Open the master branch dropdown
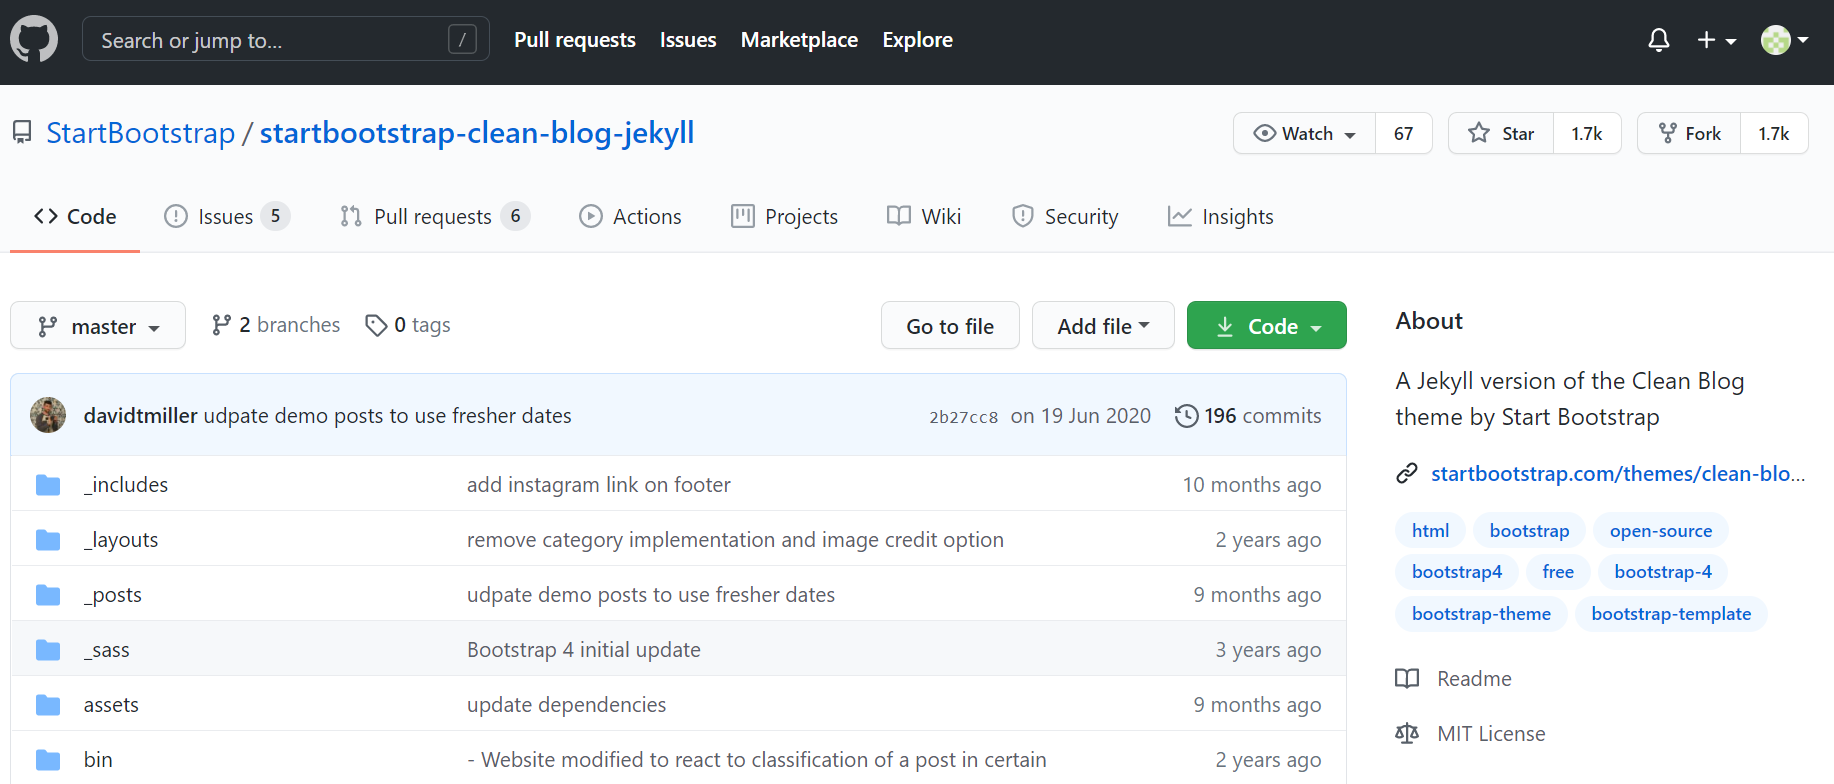This screenshot has height=784, width=1834. [98, 325]
